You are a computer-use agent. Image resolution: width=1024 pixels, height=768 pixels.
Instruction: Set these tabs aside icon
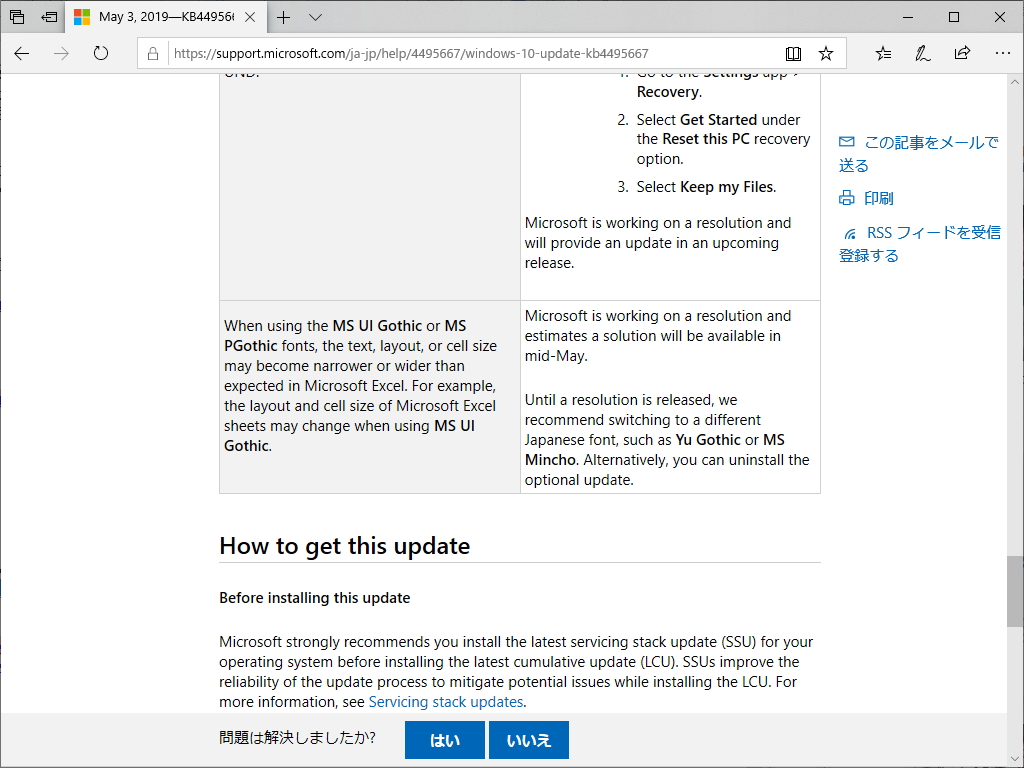pos(49,17)
